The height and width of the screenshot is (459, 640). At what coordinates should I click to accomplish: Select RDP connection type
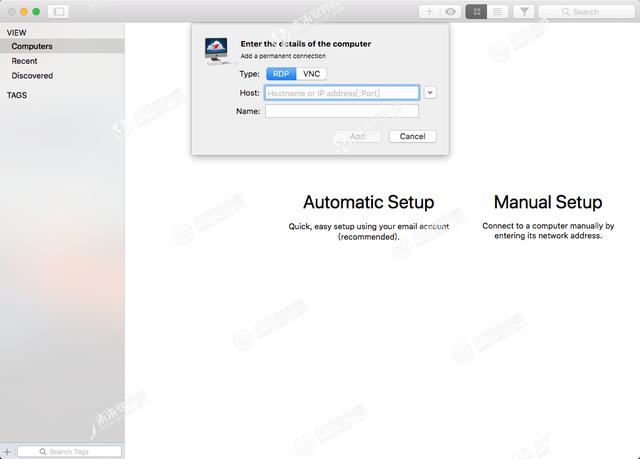[281, 74]
